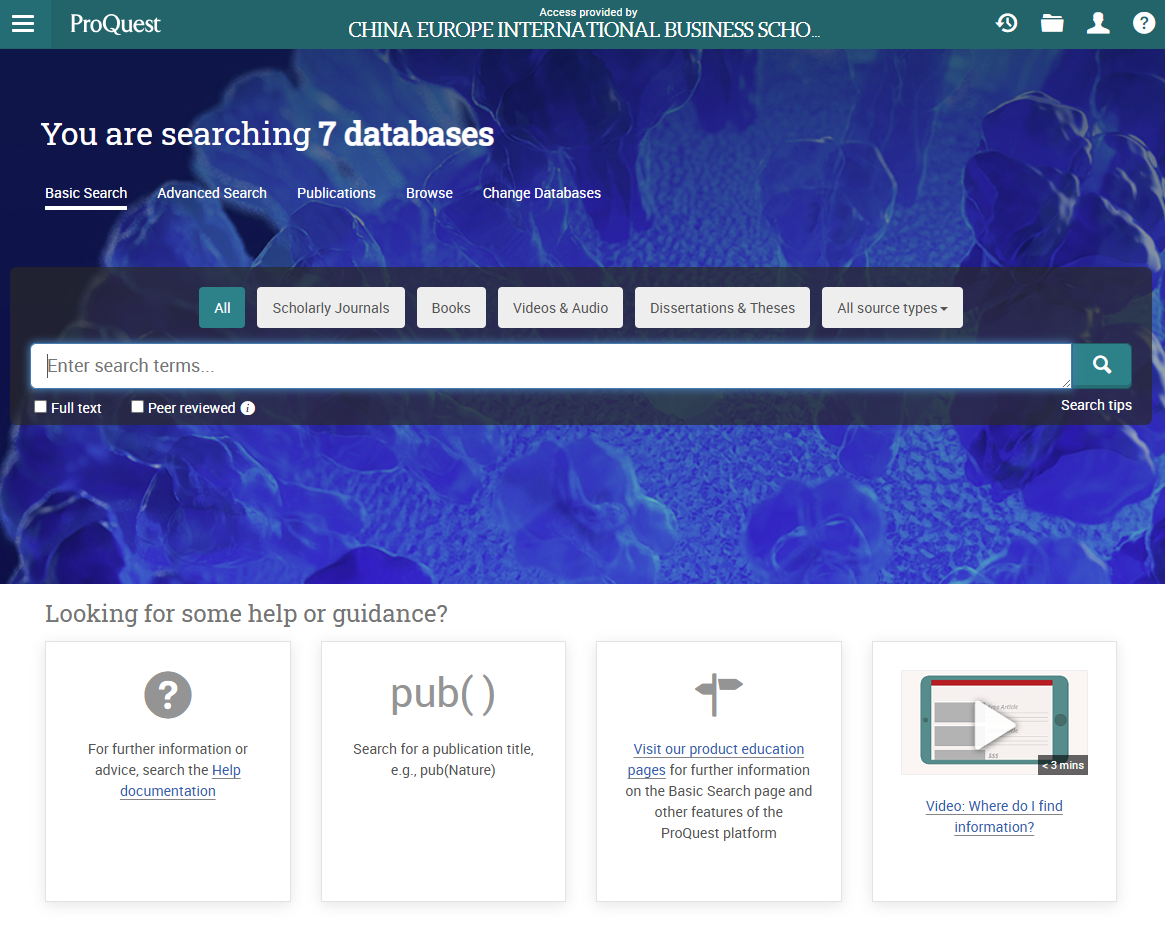Open the Publications tab

336,193
